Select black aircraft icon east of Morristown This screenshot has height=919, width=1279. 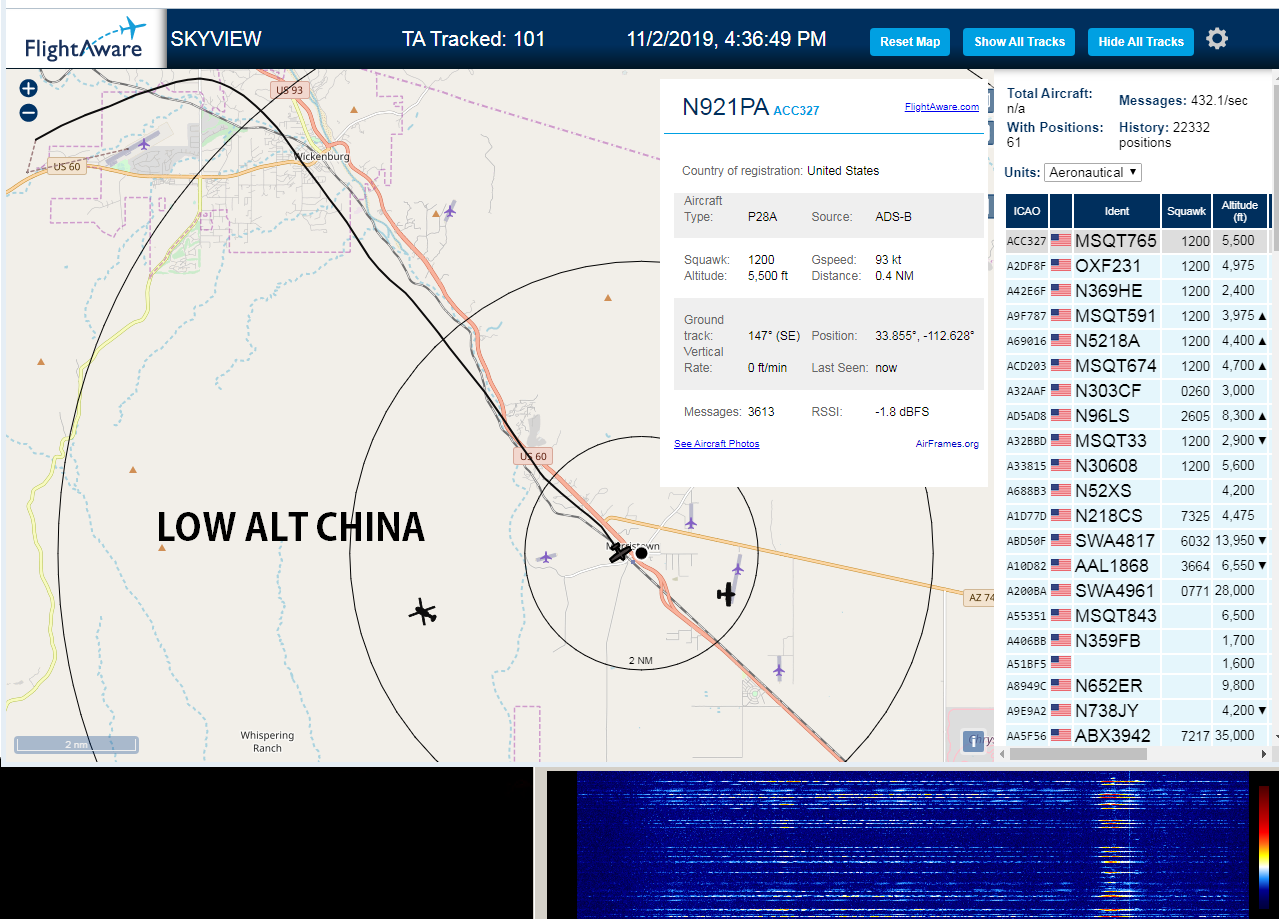pos(726,595)
